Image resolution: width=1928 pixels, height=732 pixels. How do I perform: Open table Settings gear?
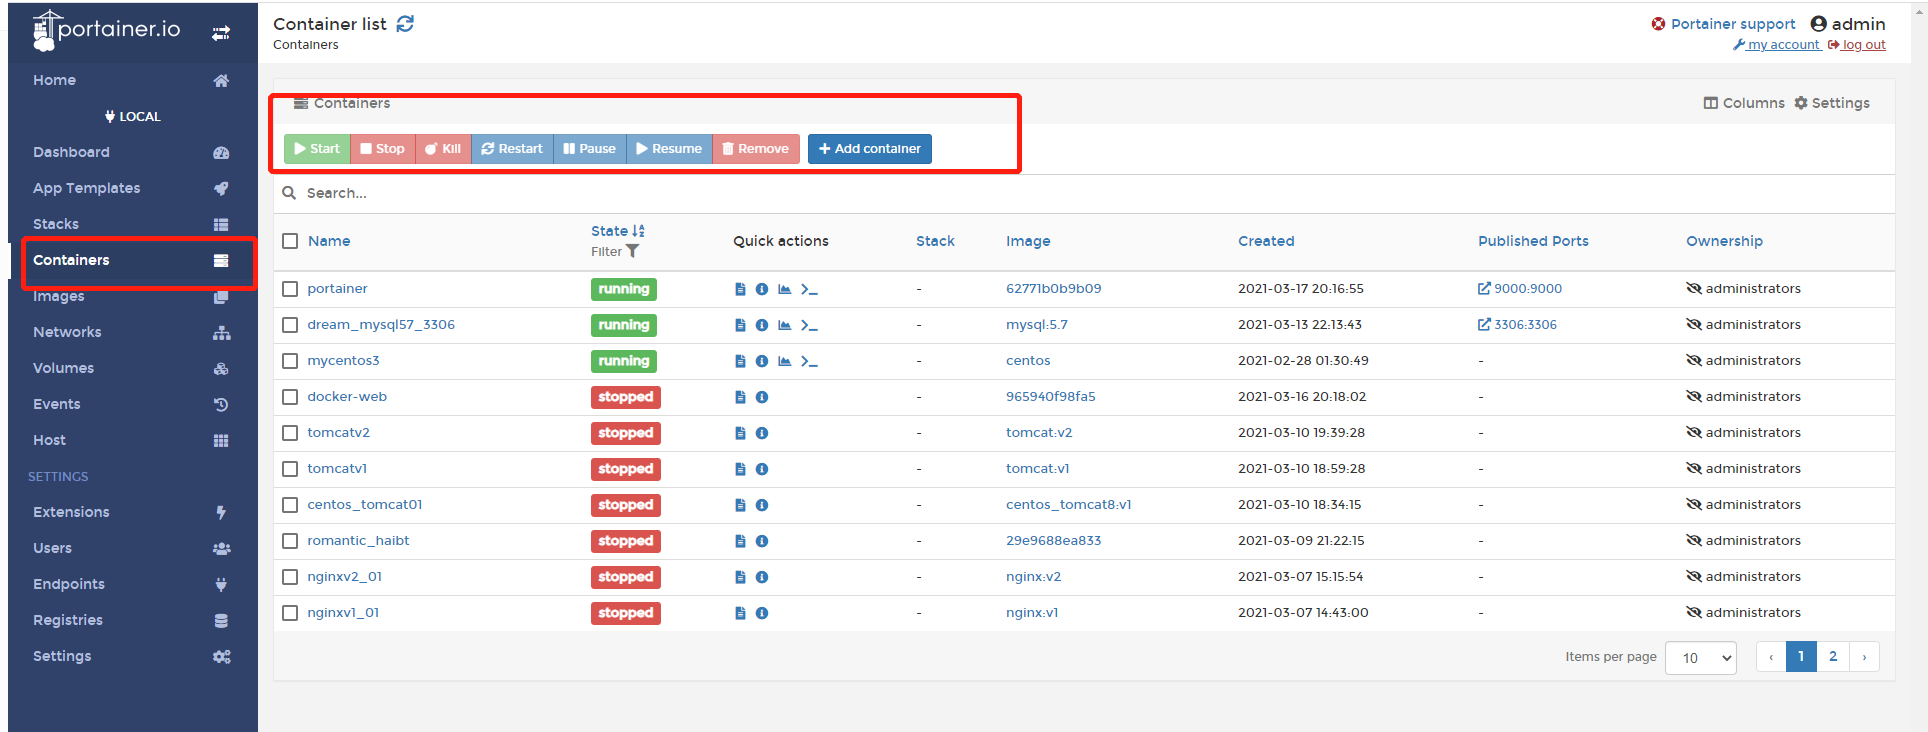coord(1832,103)
